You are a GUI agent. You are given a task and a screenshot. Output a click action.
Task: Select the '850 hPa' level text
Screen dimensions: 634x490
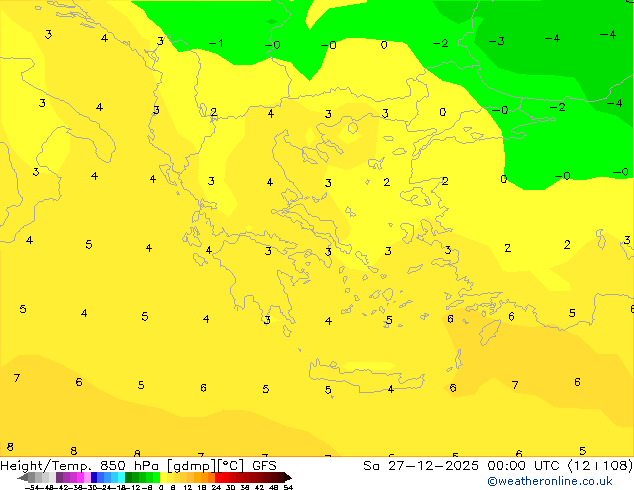pyautogui.click(x=129, y=466)
